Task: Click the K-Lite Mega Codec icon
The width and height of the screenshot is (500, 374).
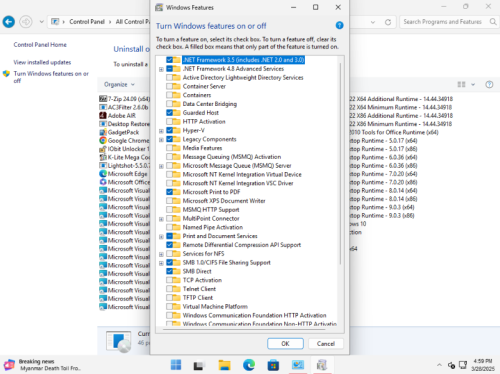Action: point(103,157)
